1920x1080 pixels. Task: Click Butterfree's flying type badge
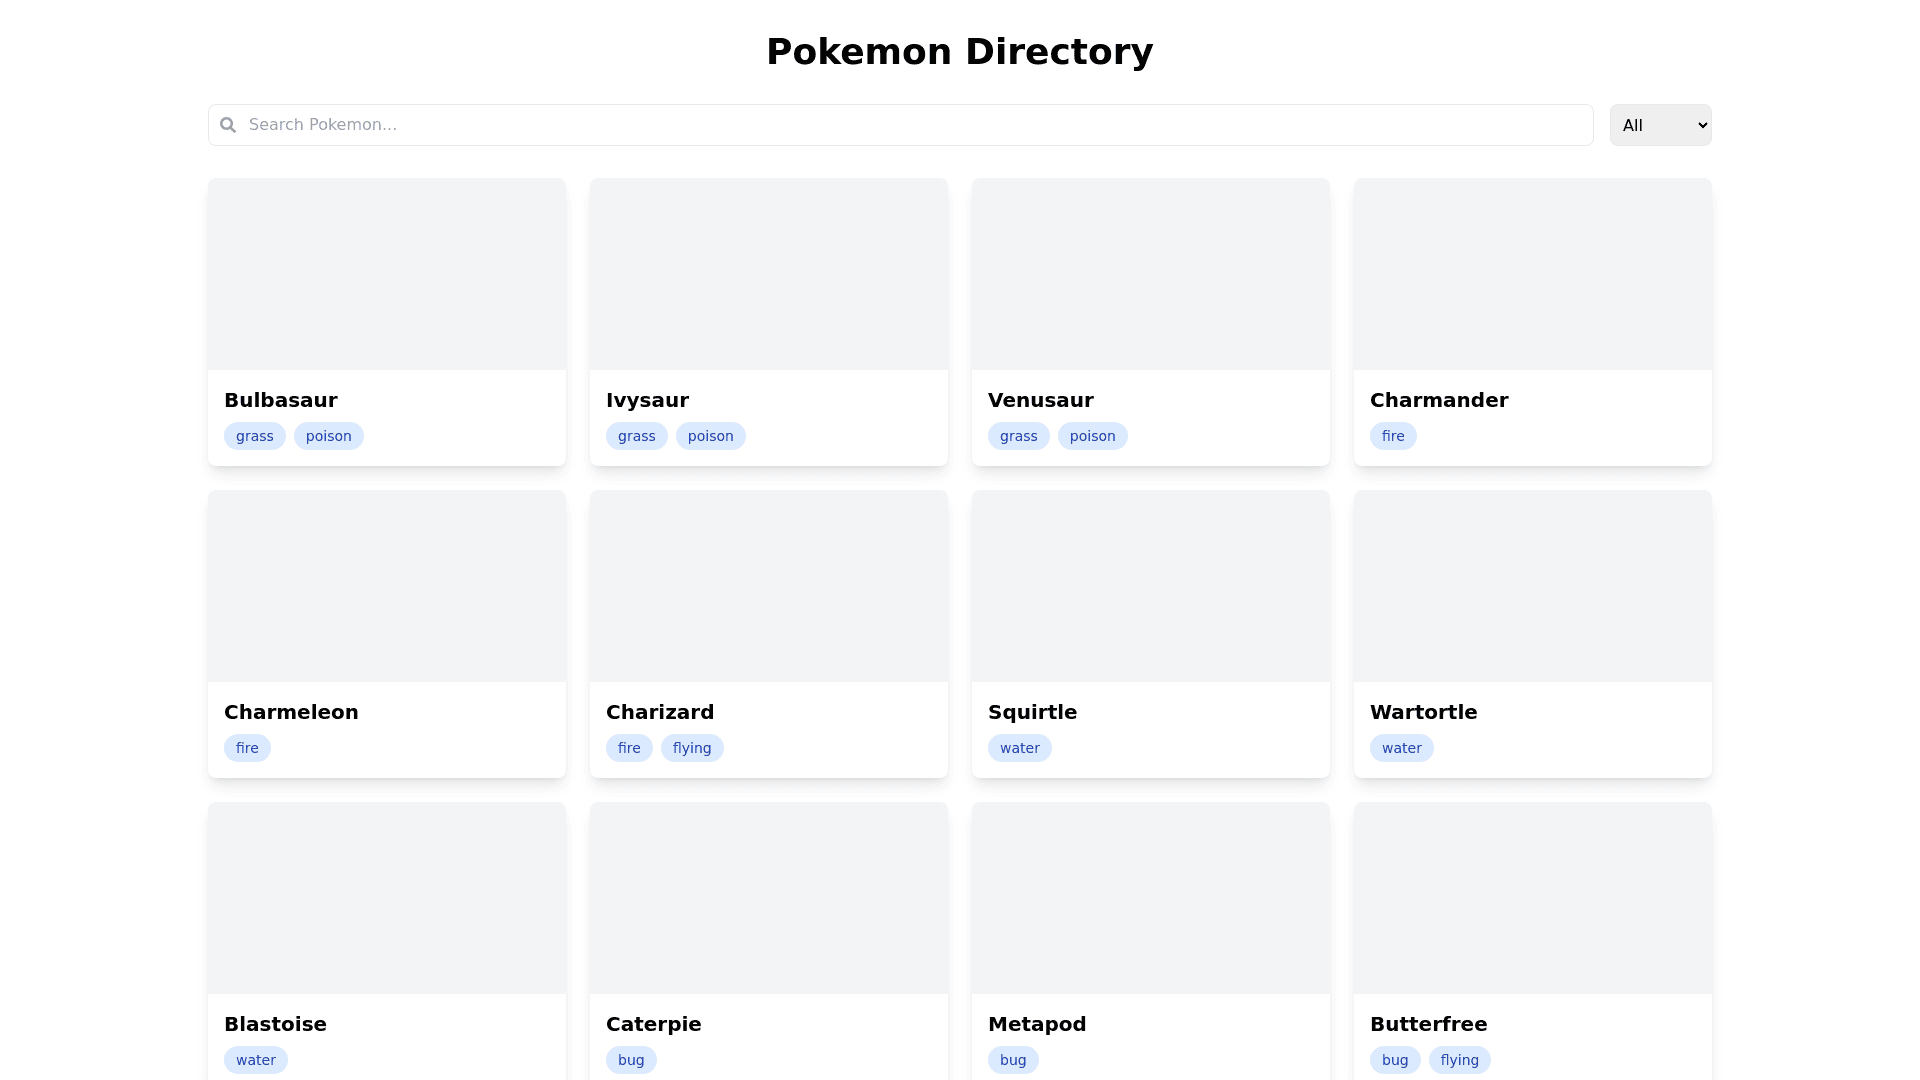coord(1459,1060)
